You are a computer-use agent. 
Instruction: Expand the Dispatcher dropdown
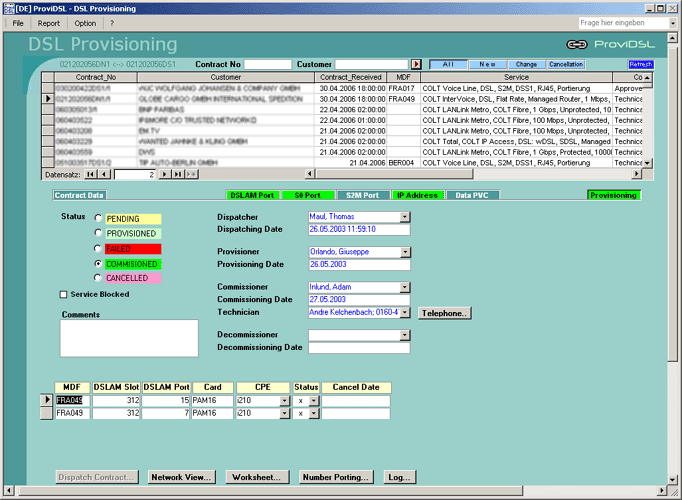405,217
